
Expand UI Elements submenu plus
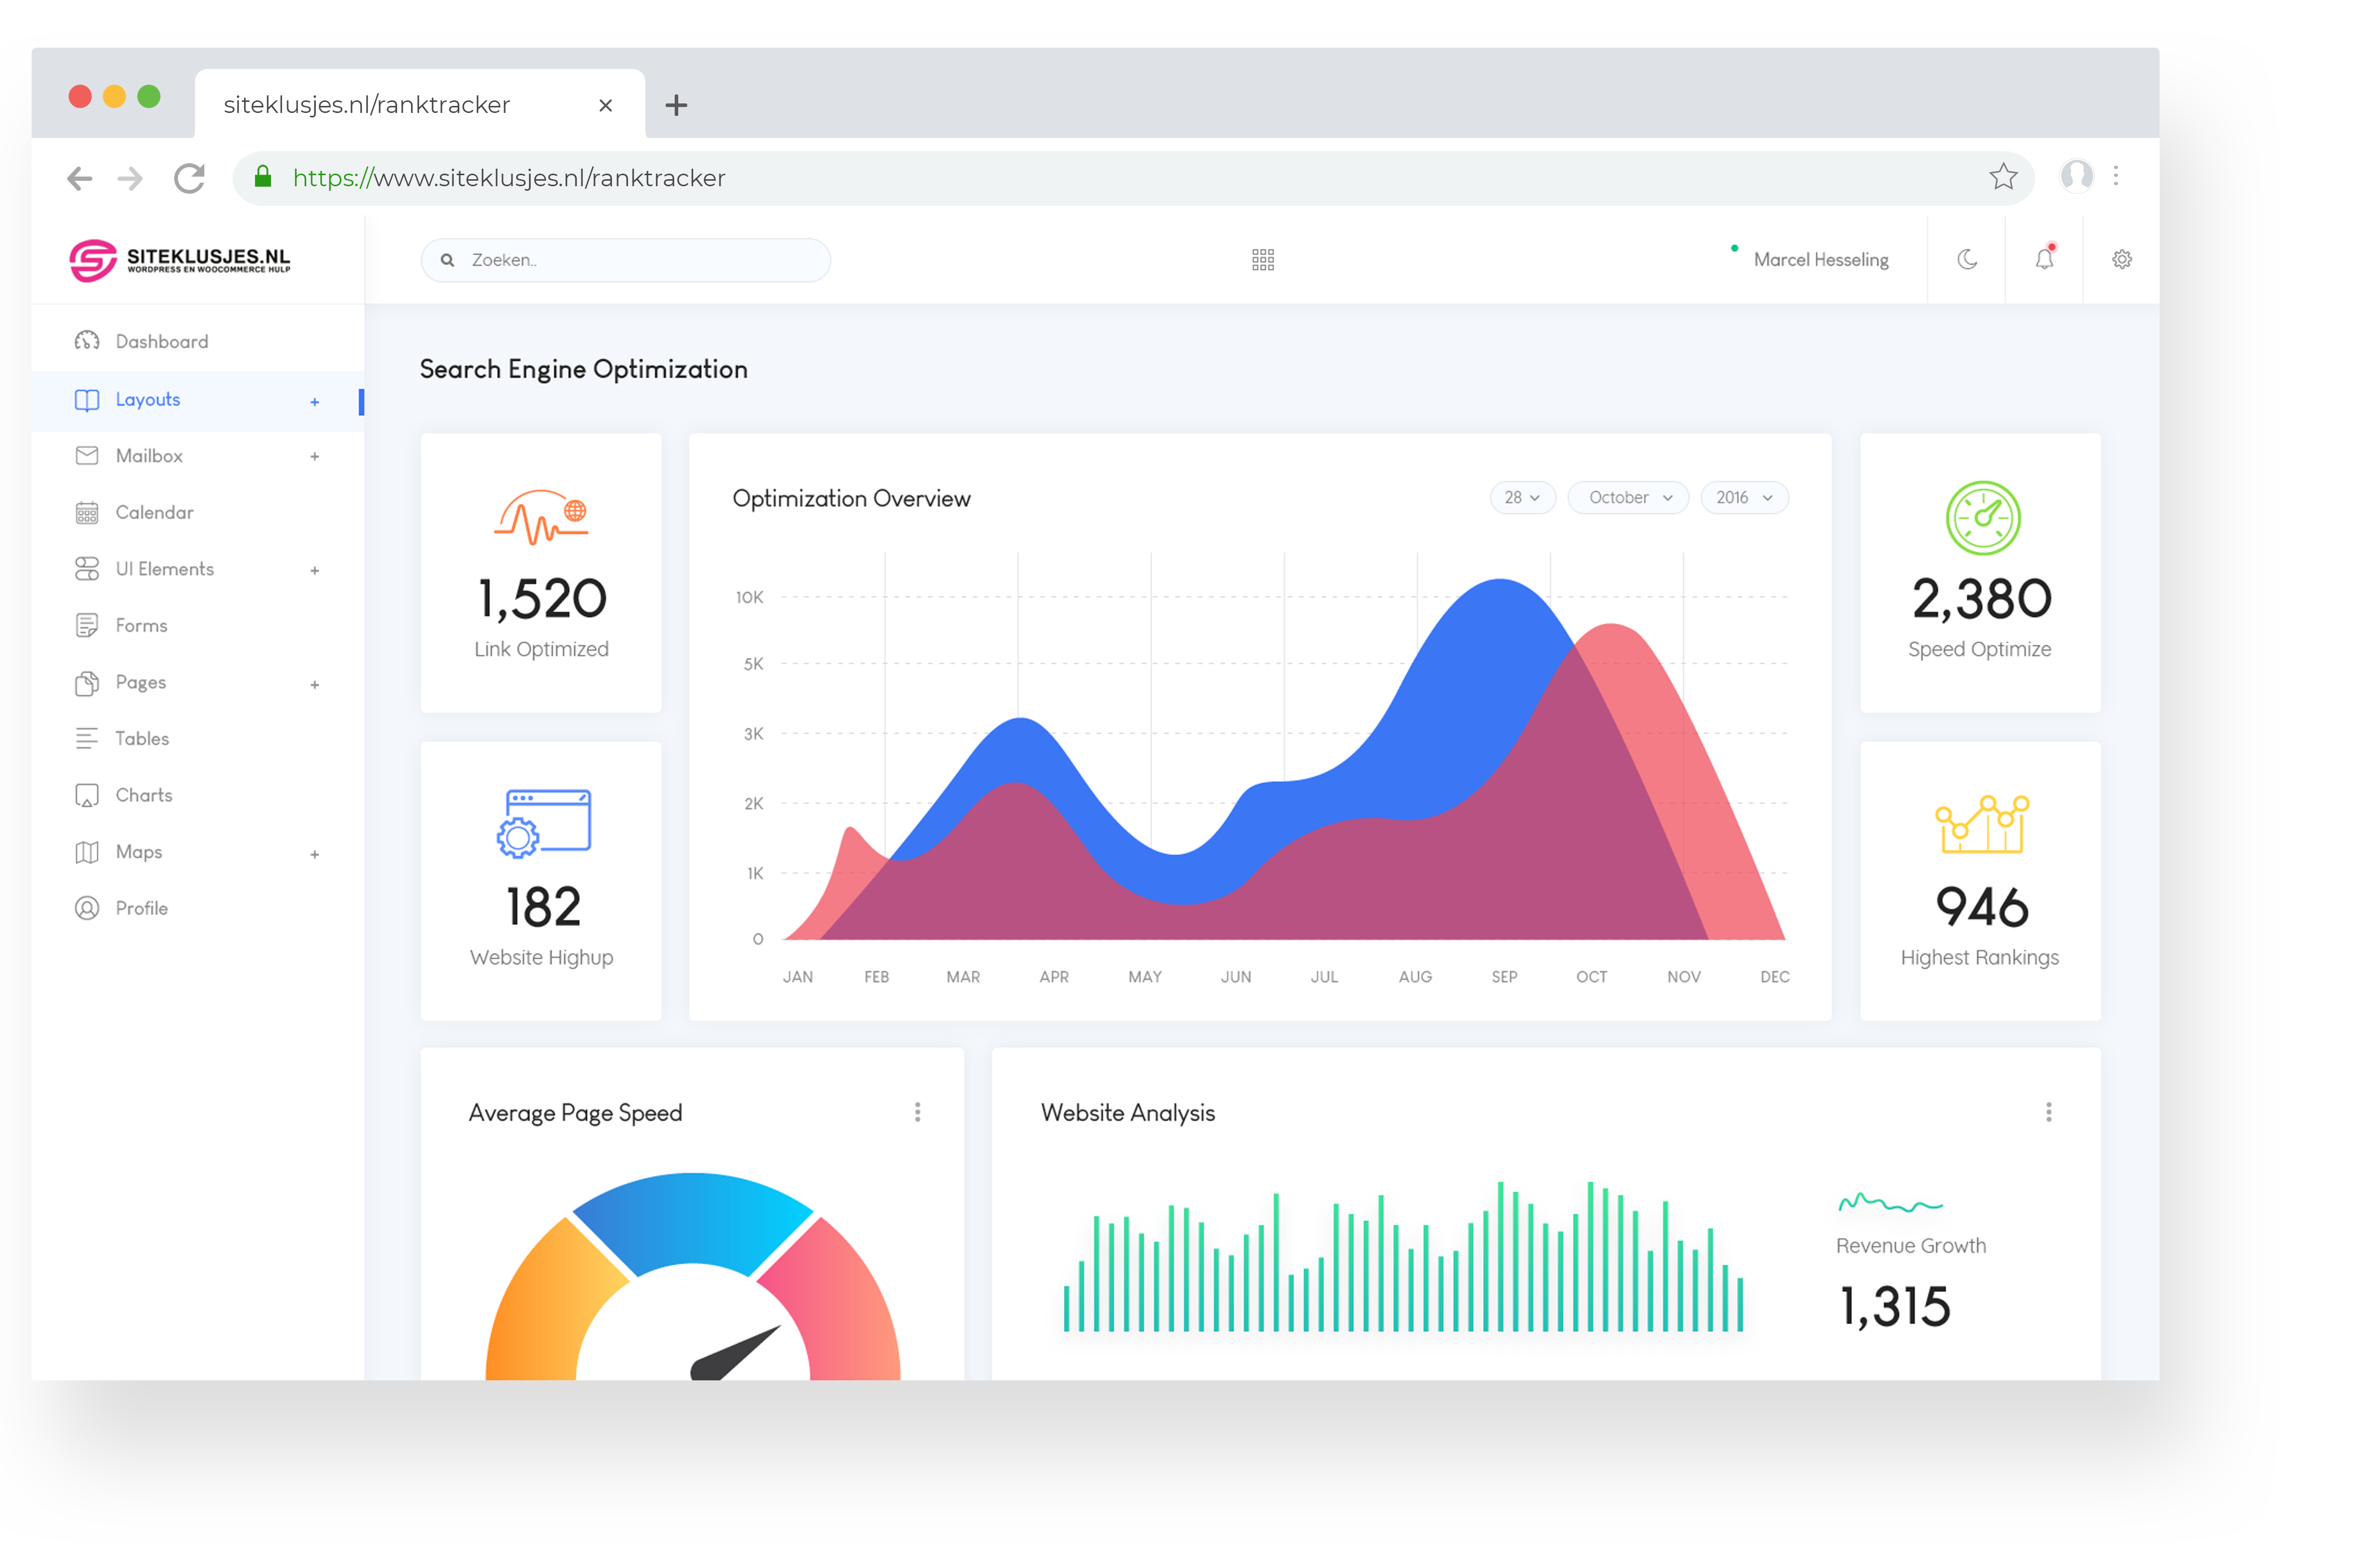point(315,570)
